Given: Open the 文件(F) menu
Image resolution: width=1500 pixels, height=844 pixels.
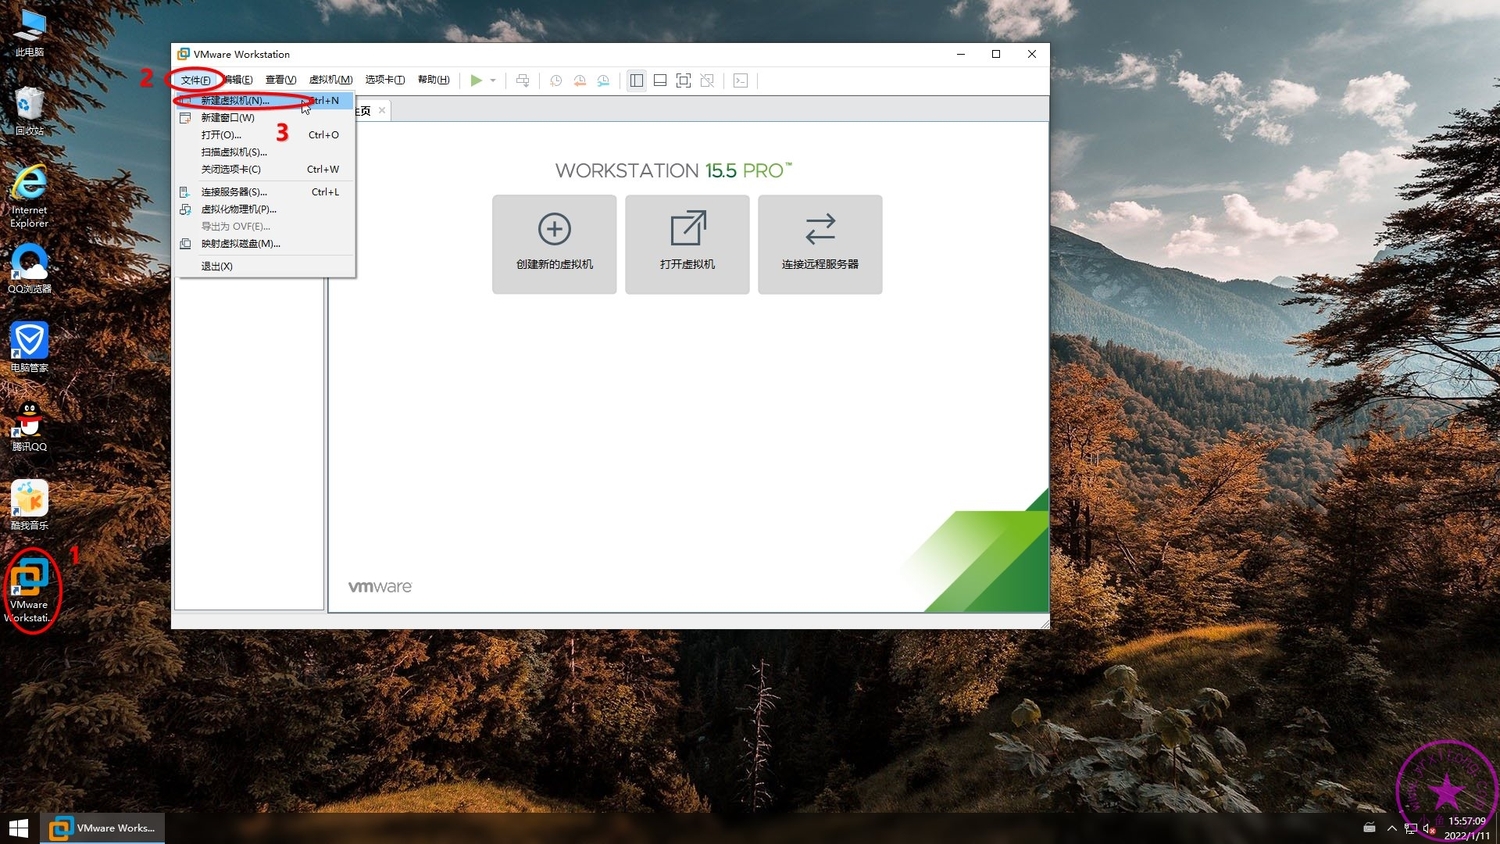Looking at the screenshot, I should 196,80.
